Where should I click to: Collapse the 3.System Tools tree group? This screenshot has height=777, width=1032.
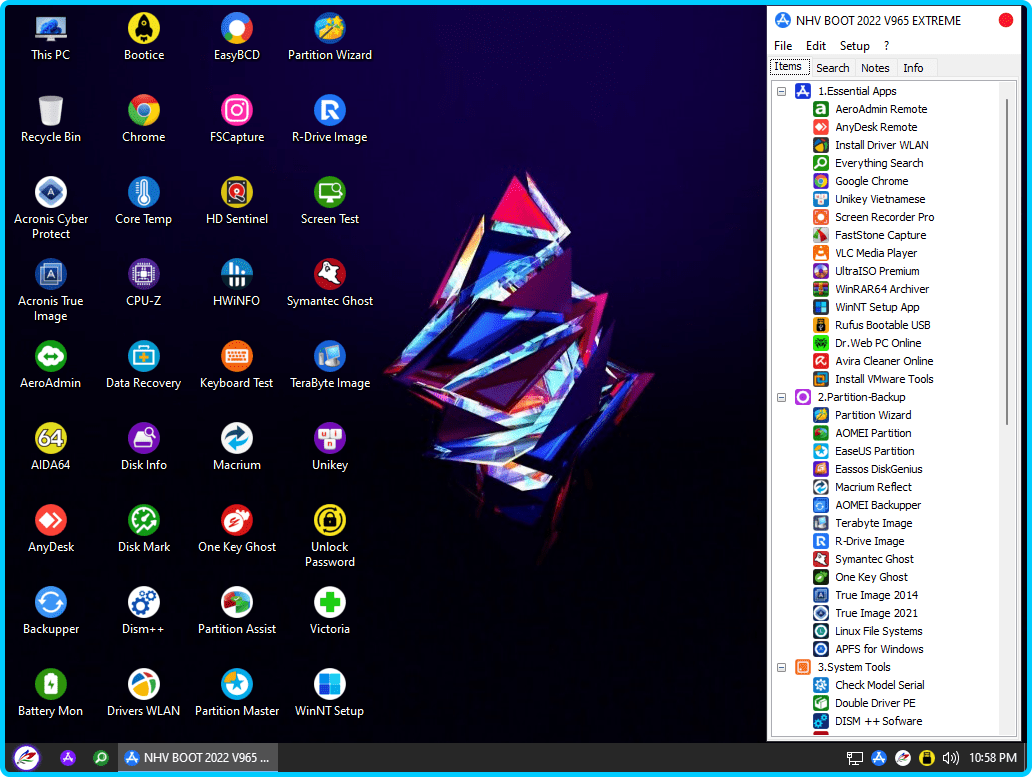pyautogui.click(x=781, y=668)
